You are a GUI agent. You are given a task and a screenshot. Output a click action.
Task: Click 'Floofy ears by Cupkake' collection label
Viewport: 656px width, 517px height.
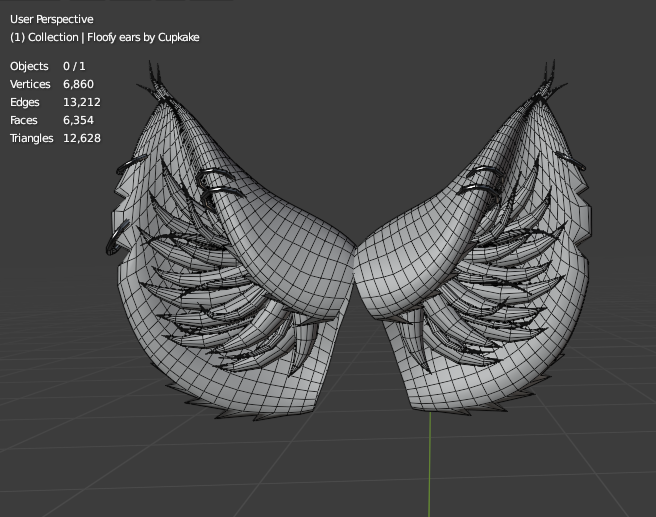tap(143, 37)
